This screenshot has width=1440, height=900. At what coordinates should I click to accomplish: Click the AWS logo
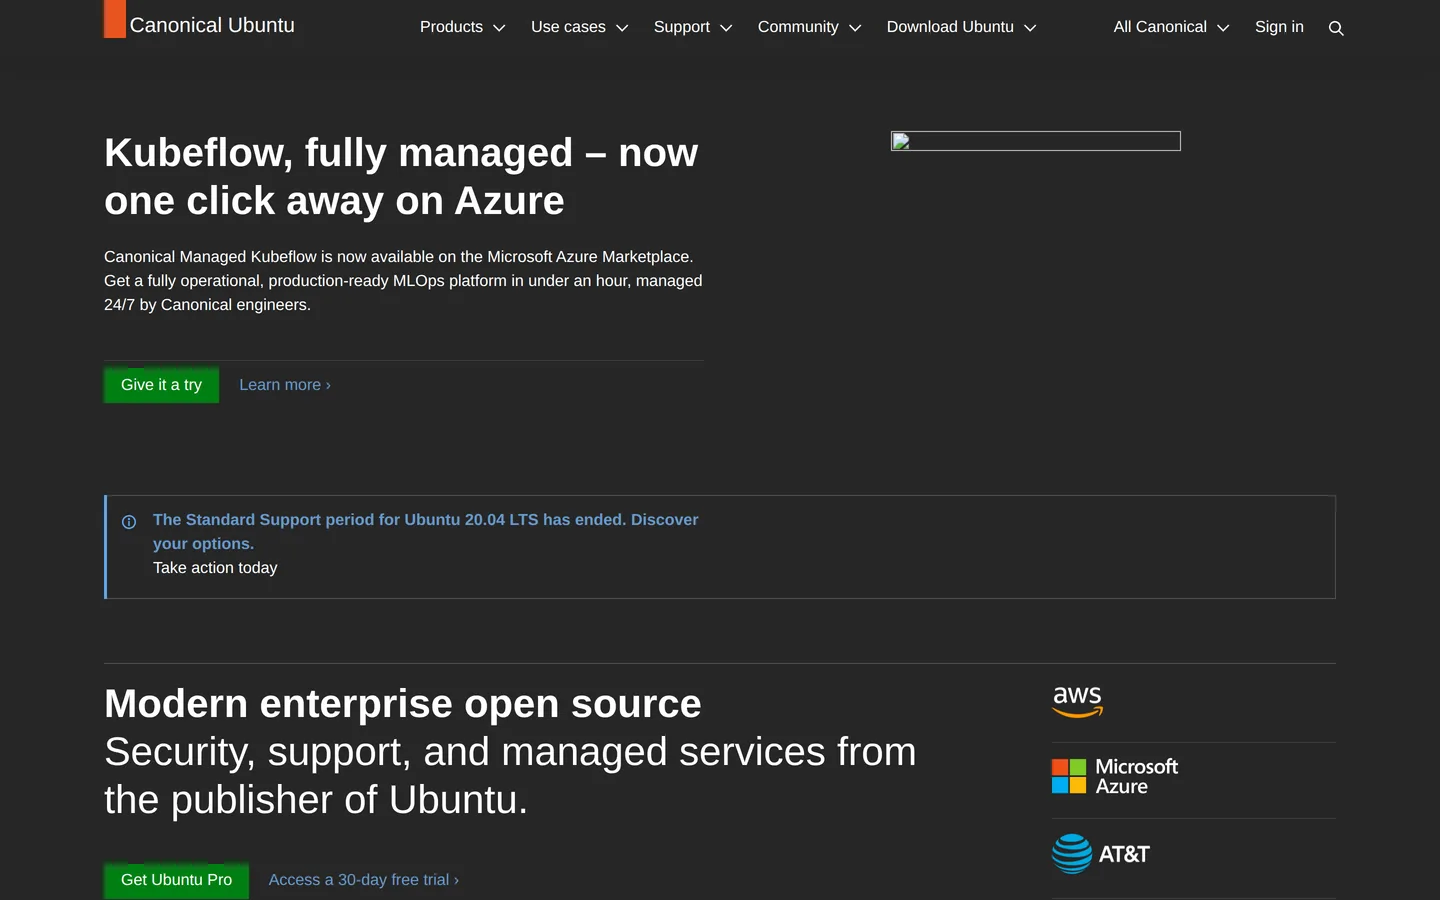tap(1077, 702)
